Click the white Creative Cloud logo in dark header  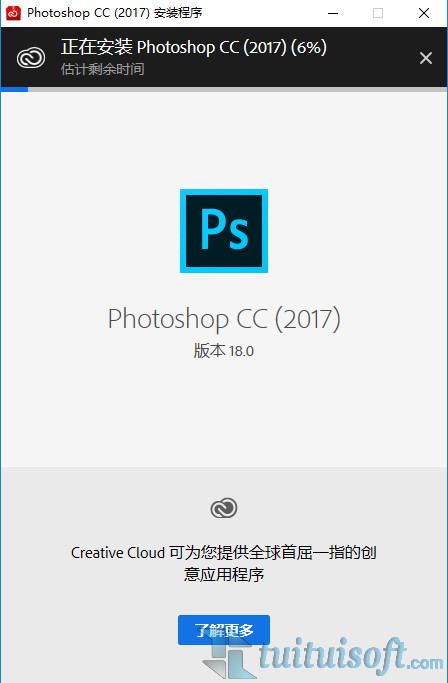point(31,58)
